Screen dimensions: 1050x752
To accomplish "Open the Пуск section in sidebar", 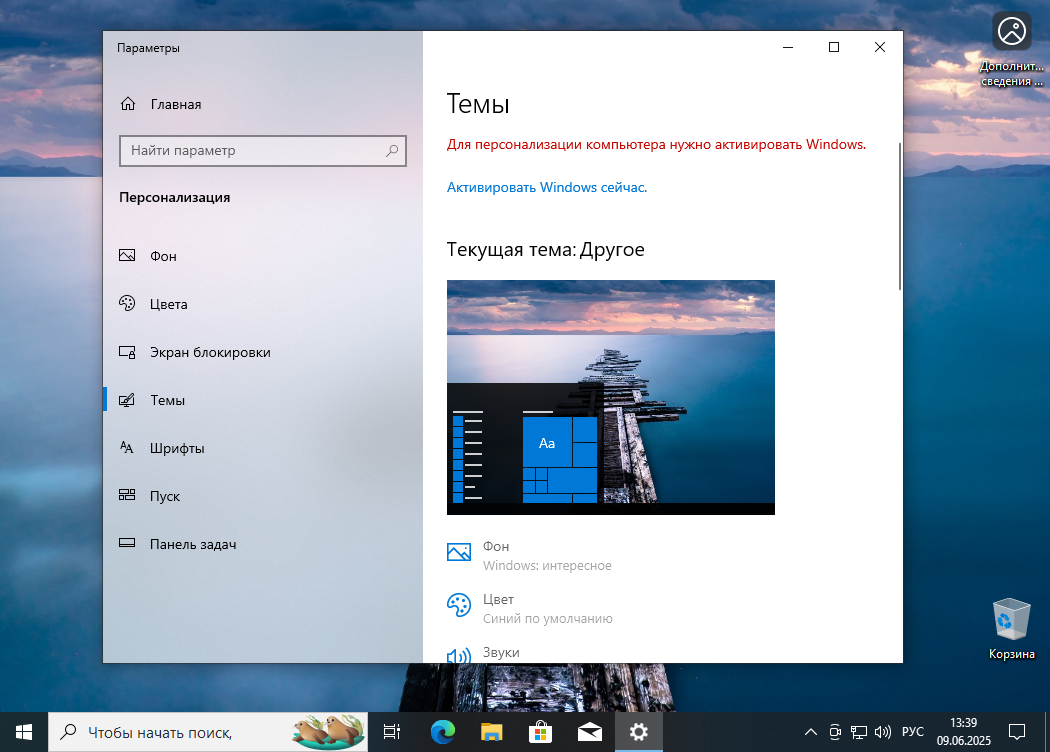I will click(163, 496).
